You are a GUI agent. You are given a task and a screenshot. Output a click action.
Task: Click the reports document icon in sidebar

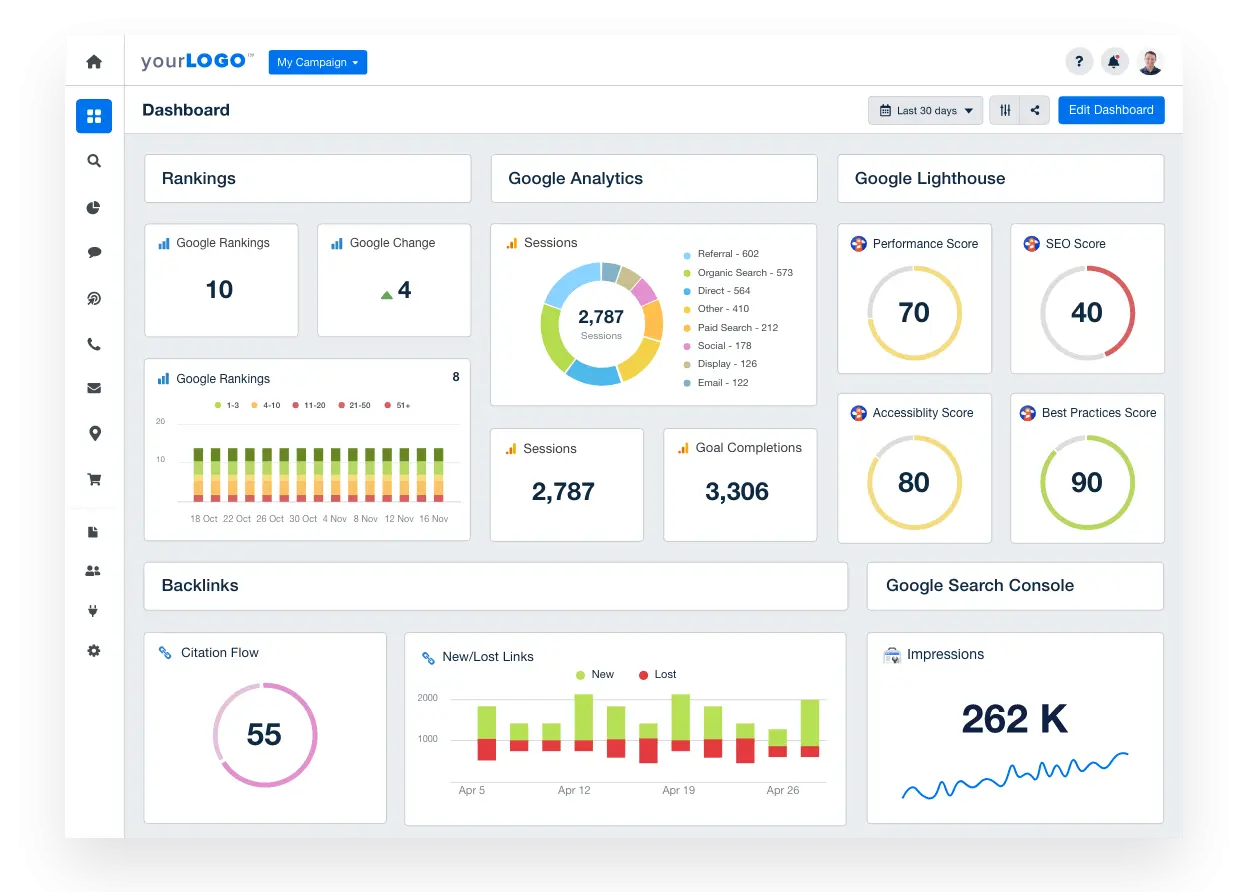pos(93,531)
